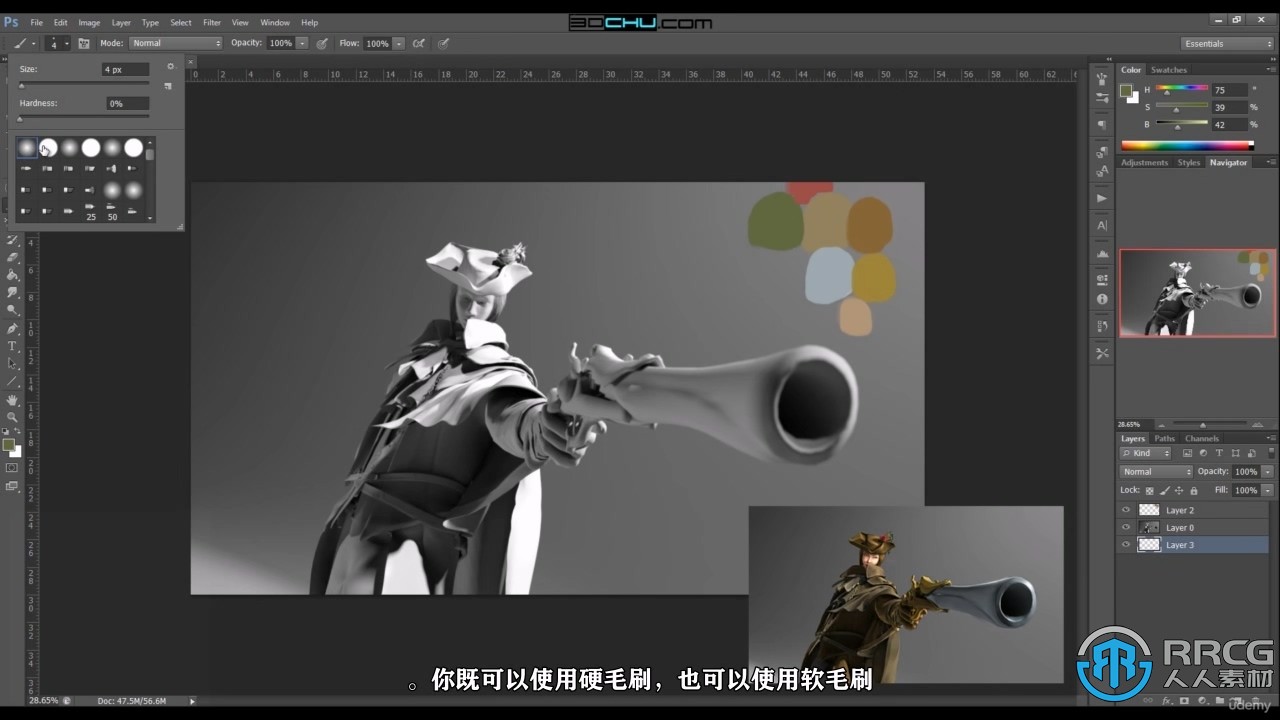This screenshot has width=1280, height=720.
Task: Click the brush Hardness value field
Action: tap(126, 103)
